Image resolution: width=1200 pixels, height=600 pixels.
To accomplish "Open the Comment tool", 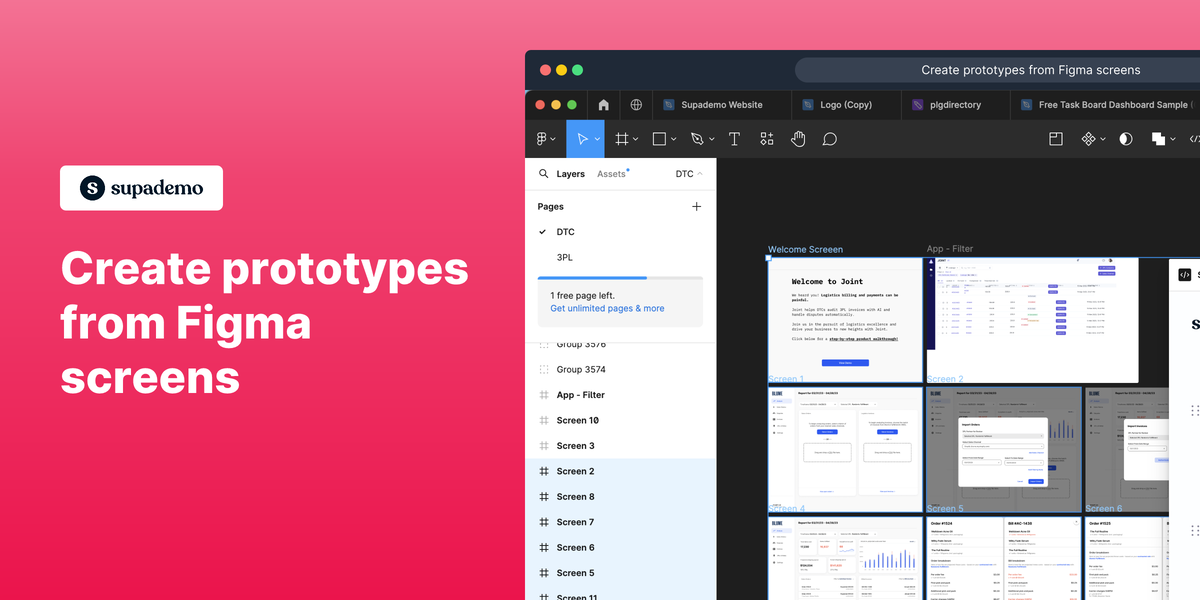I will pyautogui.click(x=829, y=138).
